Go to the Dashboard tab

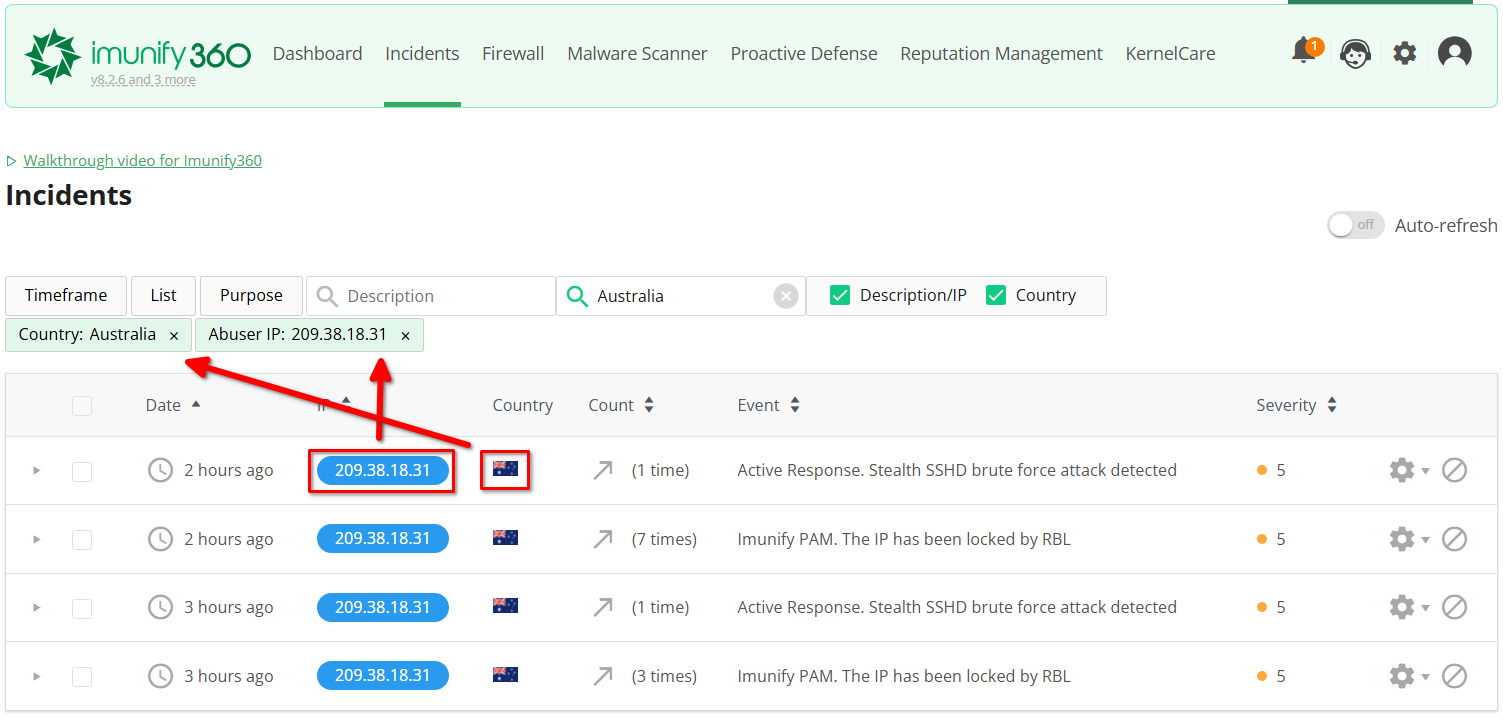pos(318,54)
